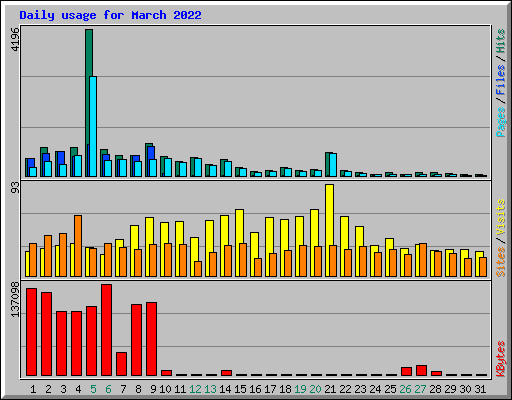The width and height of the screenshot is (512, 400).
Task: Click the 137098 axis label
Action: tap(15, 299)
